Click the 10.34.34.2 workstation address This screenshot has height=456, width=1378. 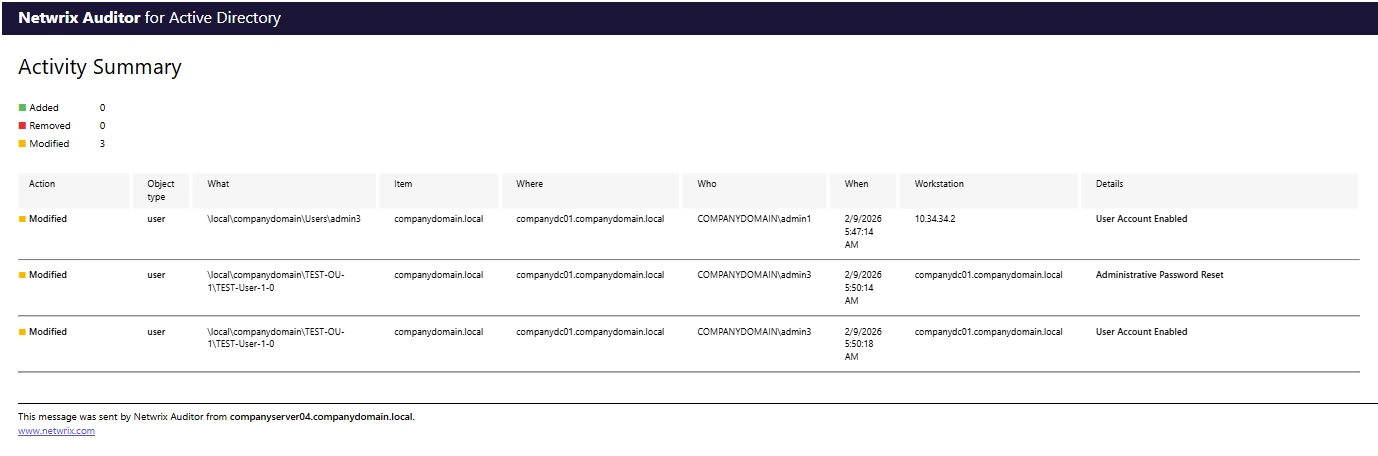click(x=935, y=219)
